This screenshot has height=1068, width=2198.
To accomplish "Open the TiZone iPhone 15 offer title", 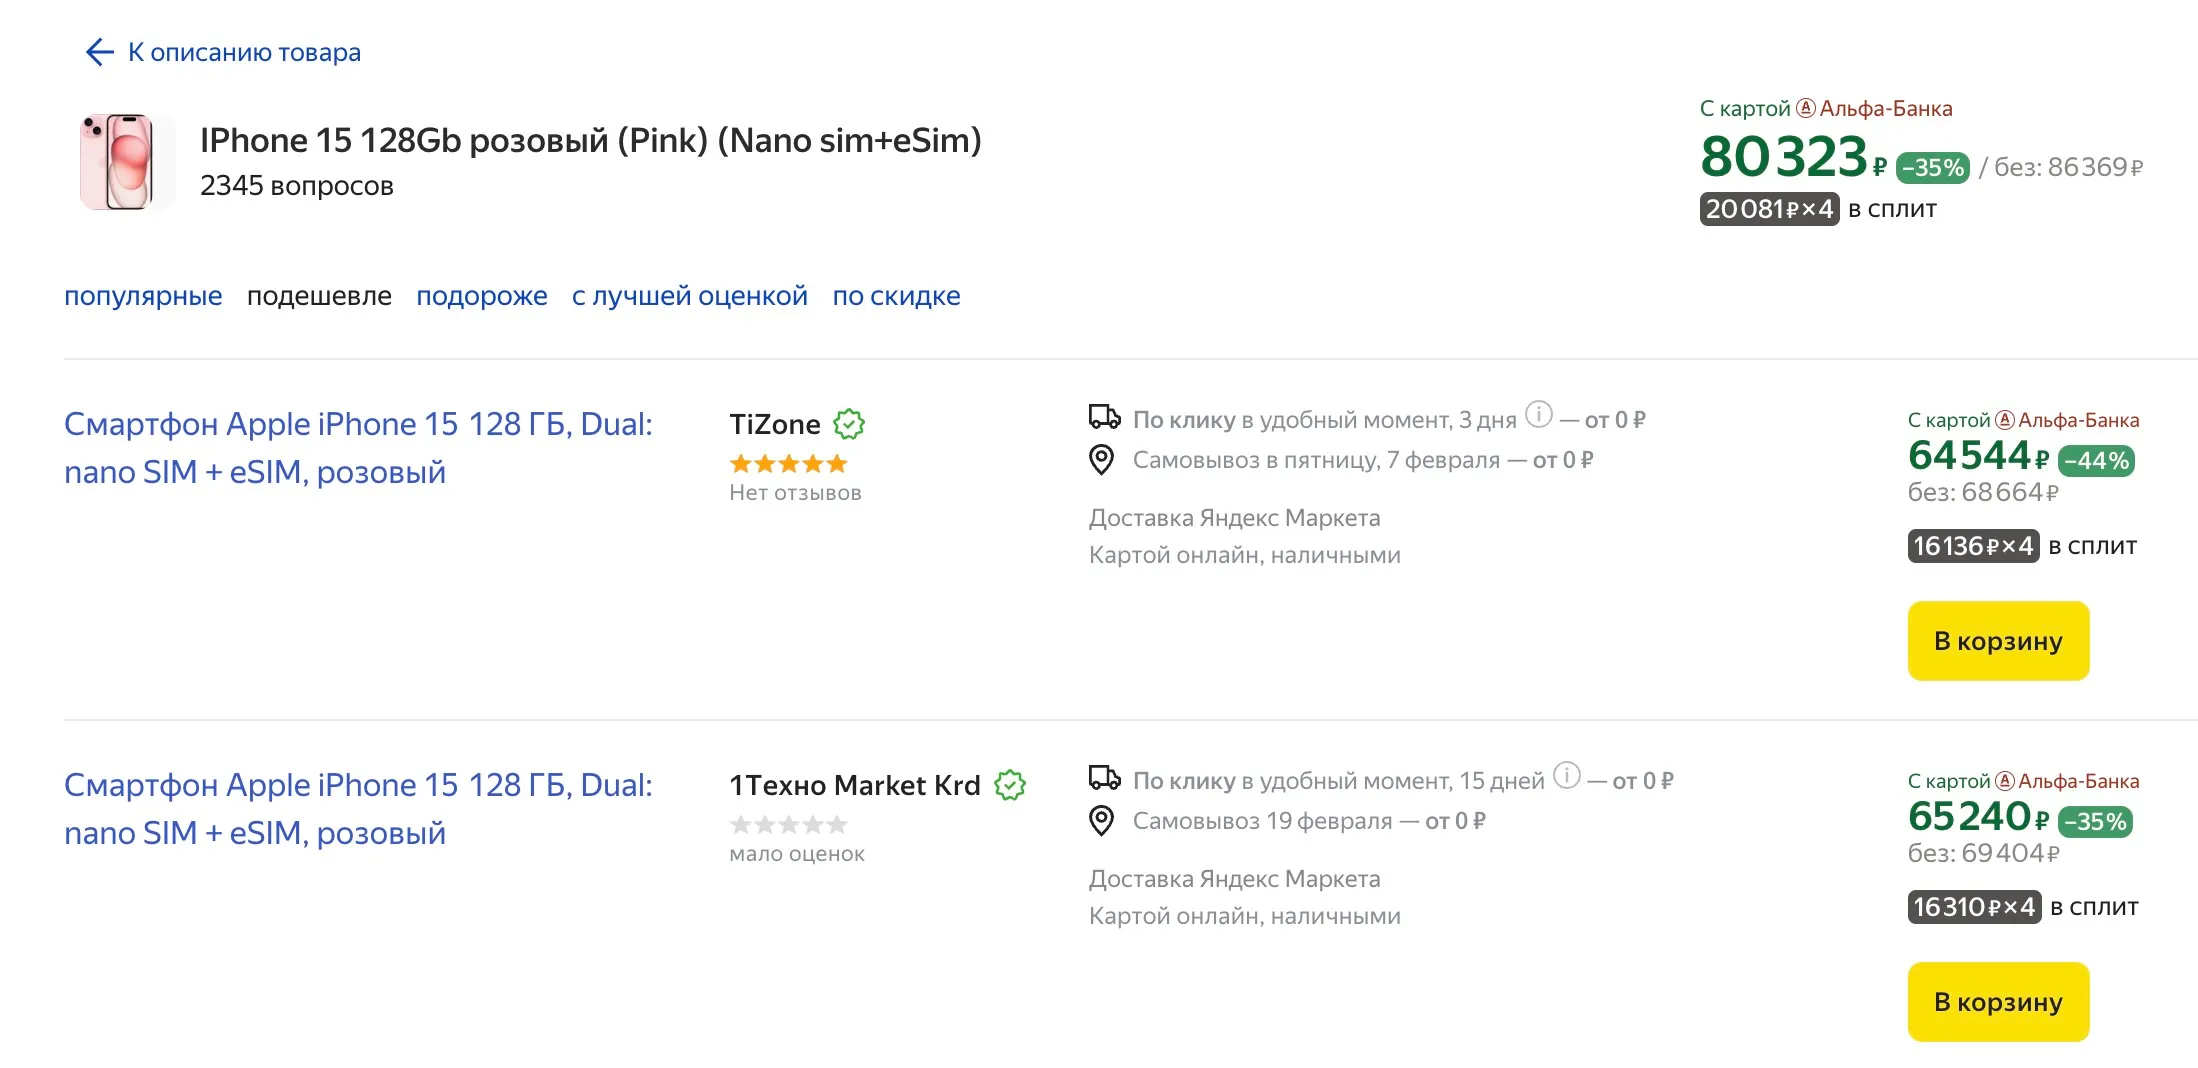I will point(358,448).
